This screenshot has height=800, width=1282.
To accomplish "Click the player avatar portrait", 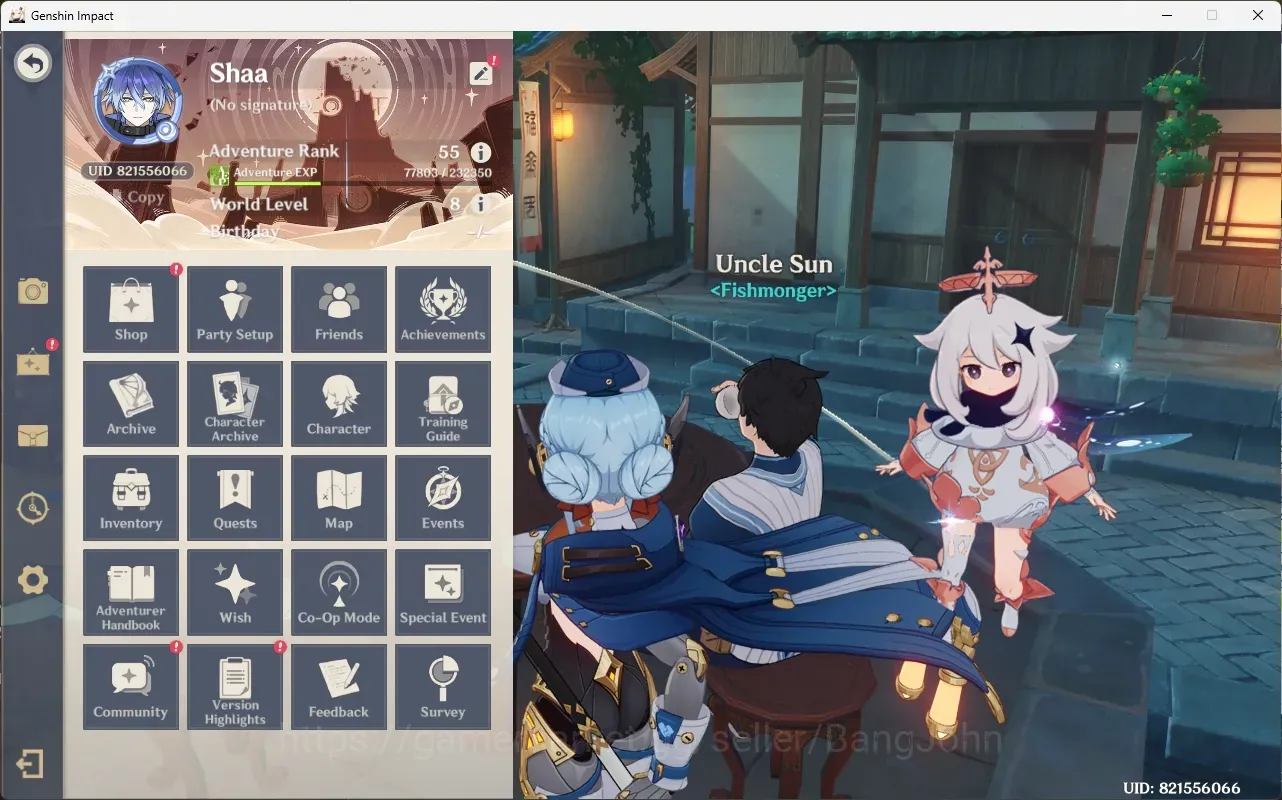I will (x=138, y=100).
